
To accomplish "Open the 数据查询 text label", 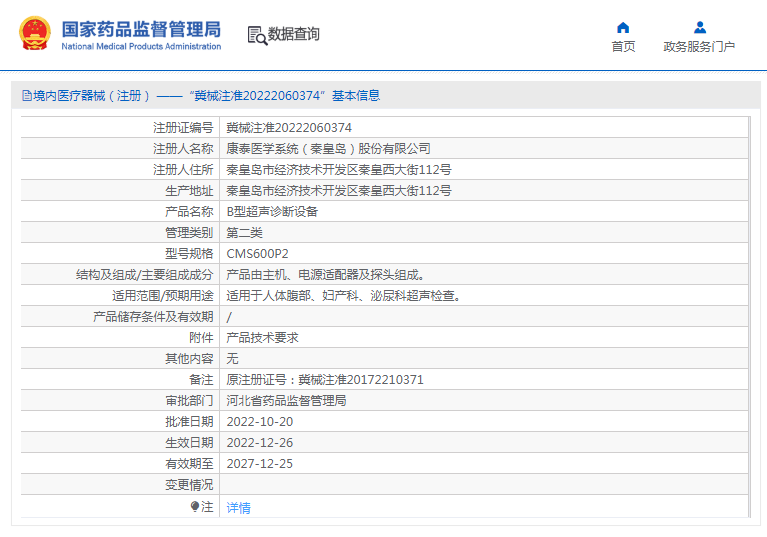I will coord(294,34).
